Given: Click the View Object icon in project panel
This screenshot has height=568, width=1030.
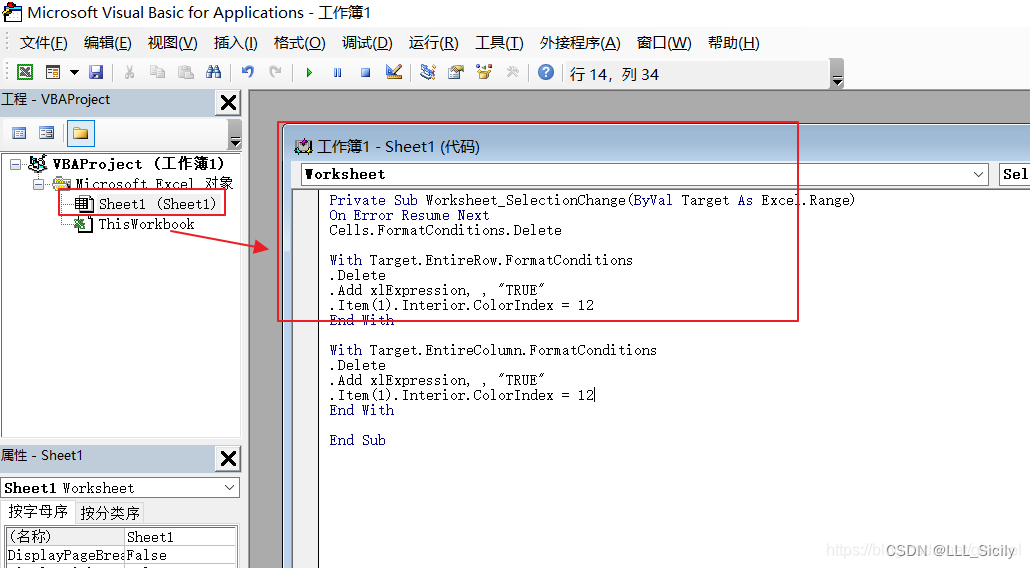Looking at the screenshot, I should 46,133.
